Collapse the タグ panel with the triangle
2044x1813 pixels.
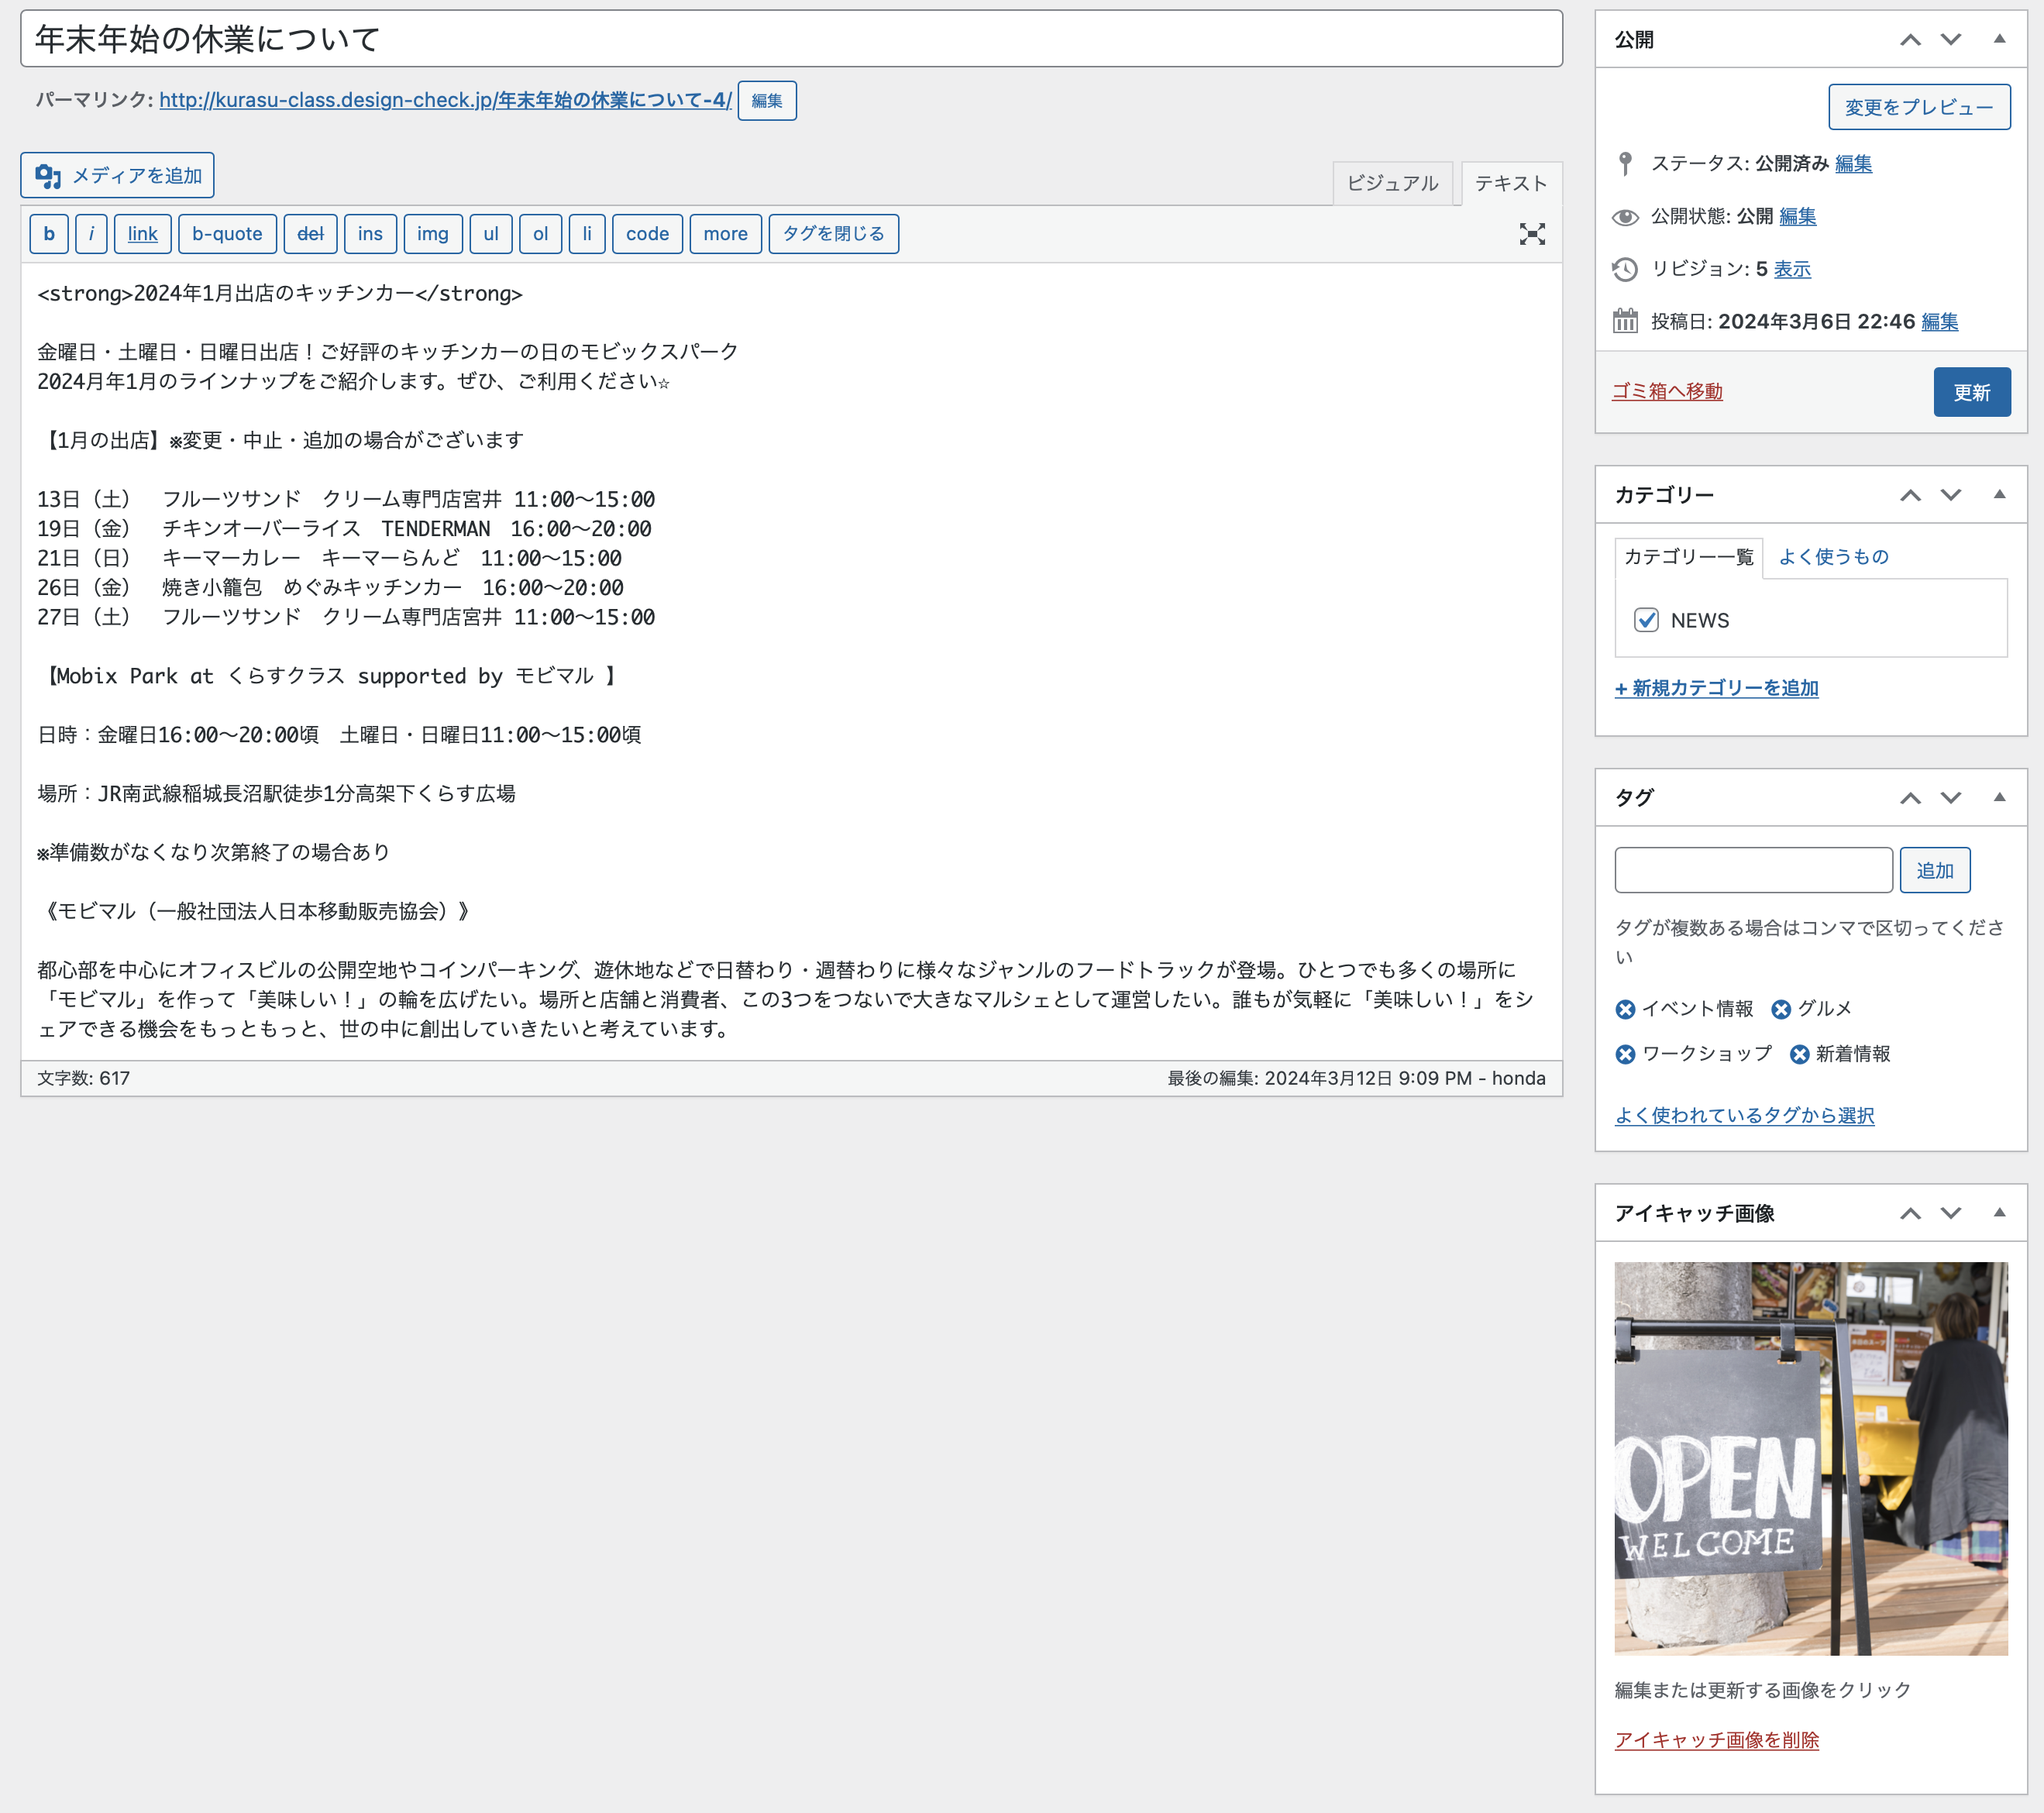click(1999, 797)
